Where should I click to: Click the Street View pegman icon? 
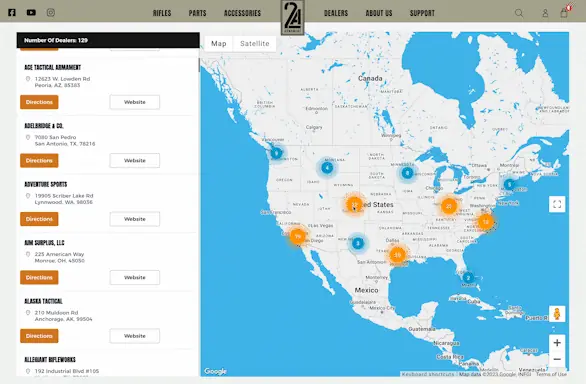point(557,314)
